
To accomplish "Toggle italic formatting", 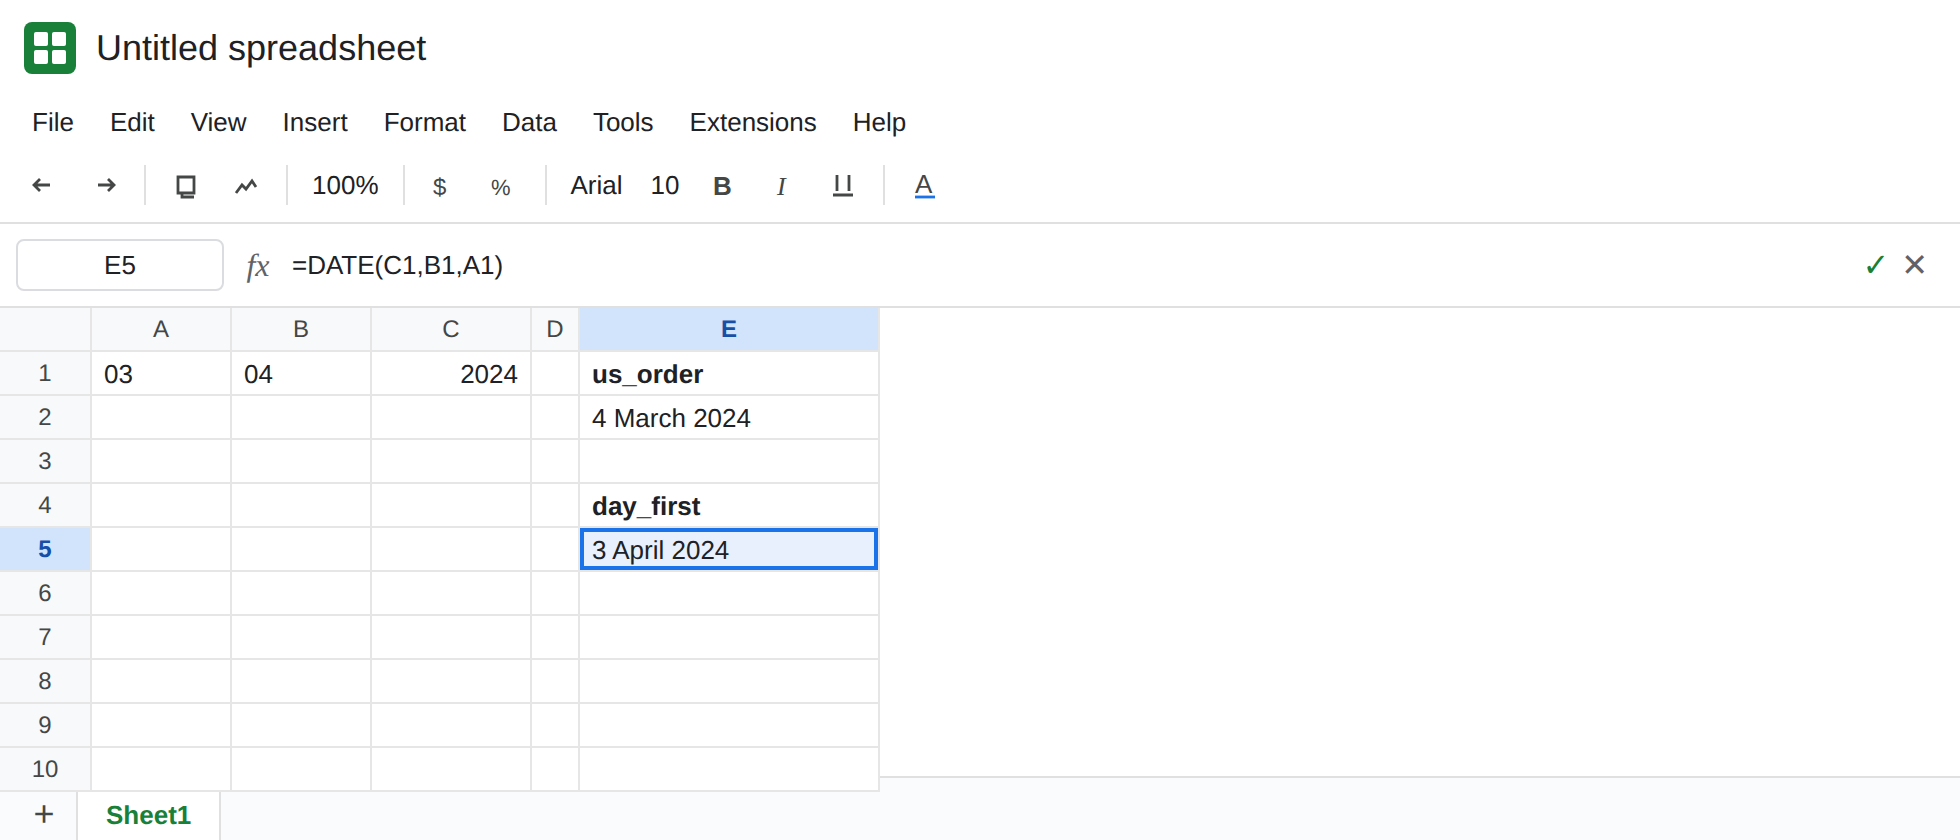I will [781, 186].
